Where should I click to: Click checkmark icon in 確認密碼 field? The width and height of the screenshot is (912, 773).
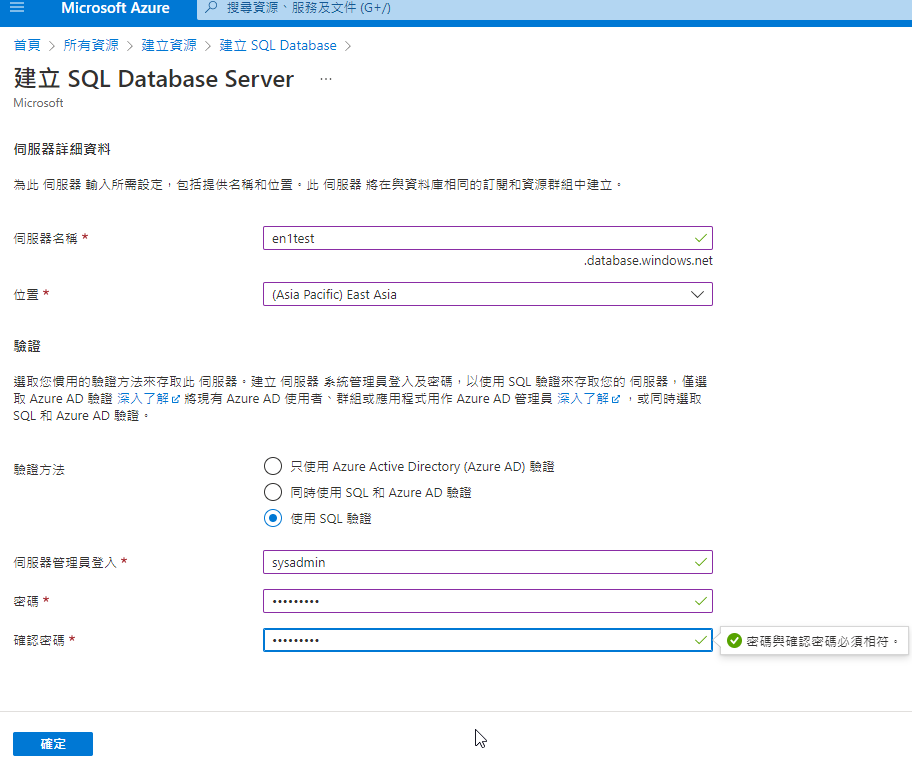[x=701, y=640]
